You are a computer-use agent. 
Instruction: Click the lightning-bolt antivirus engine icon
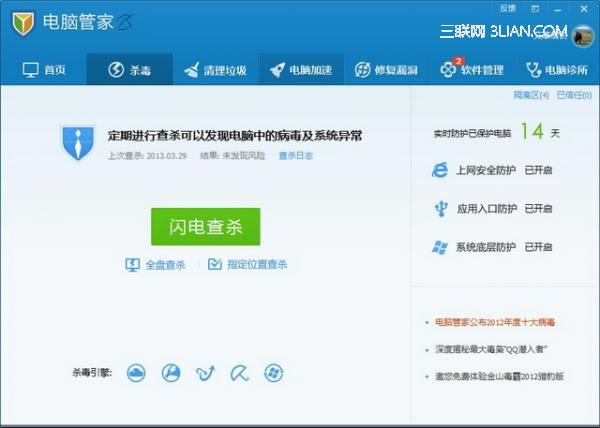[x=171, y=373]
